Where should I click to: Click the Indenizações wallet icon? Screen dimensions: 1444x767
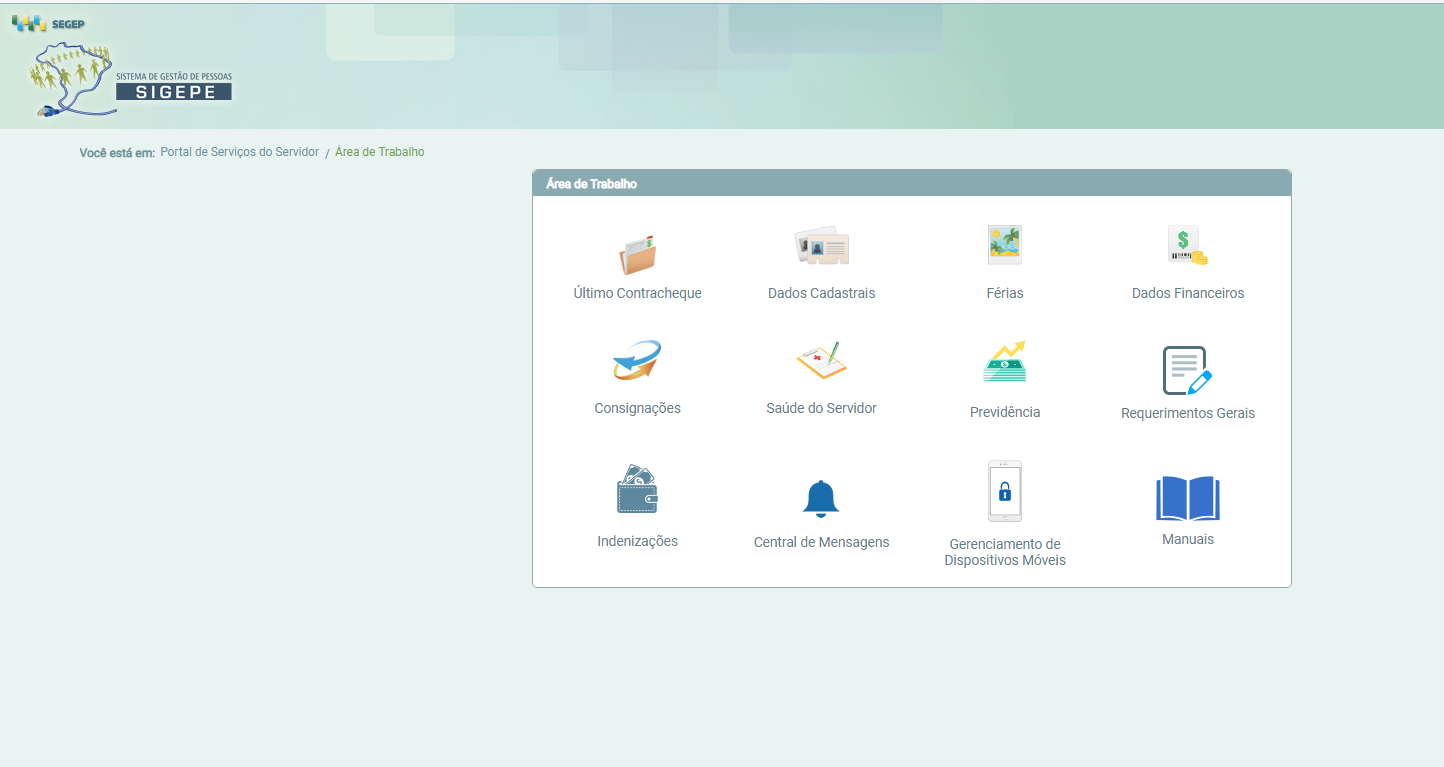tap(637, 489)
